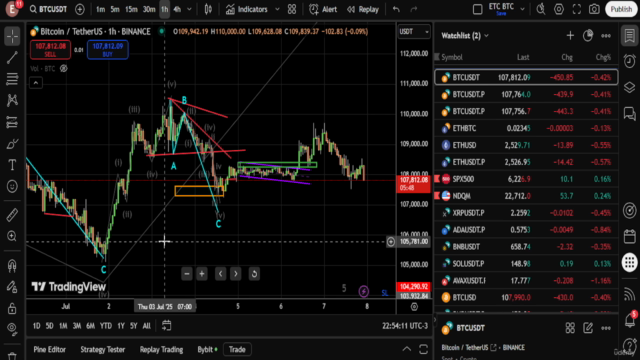
Task: Open the Strategy Tester tab
Action: click(102, 349)
